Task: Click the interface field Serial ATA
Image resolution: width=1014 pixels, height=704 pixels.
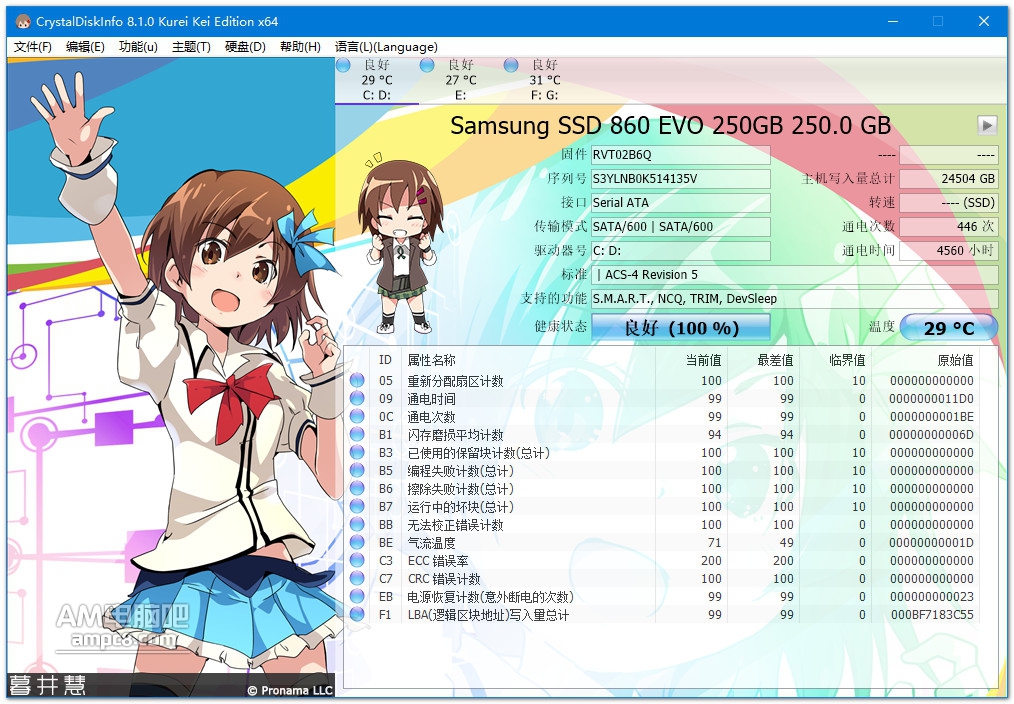Action: 681,202
